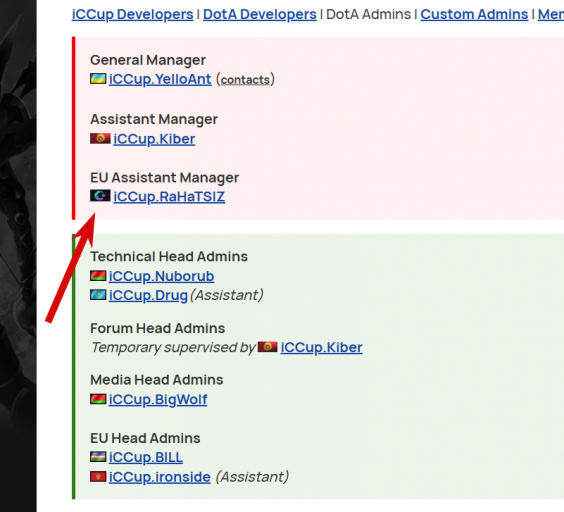The image size is (564, 512).
Task: Click flag icon beside Assistant Manager Kiber
Action: pos(100,138)
